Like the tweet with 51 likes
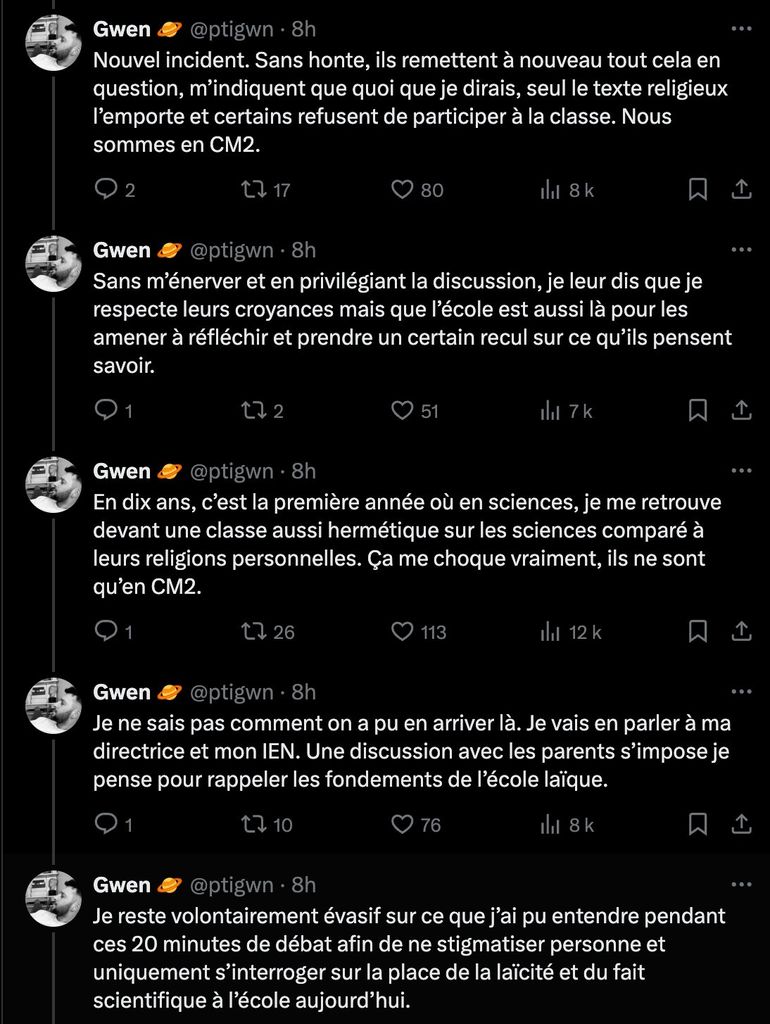Image resolution: width=770 pixels, height=1024 pixels. tap(401, 410)
